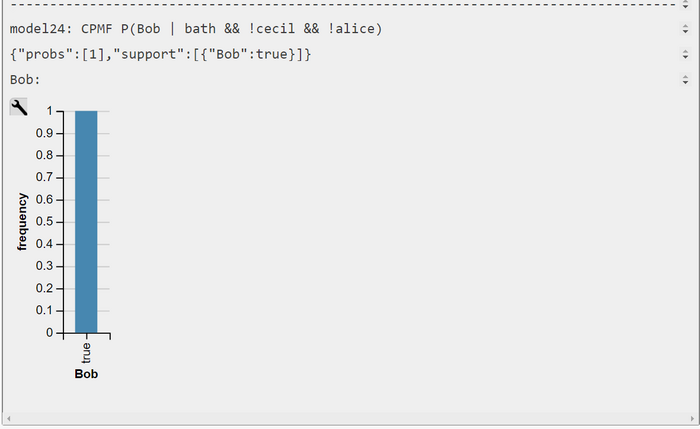Click the 'frequency' y-axis title
Image resolution: width=700 pixels, height=429 pixels.
click(x=22, y=222)
